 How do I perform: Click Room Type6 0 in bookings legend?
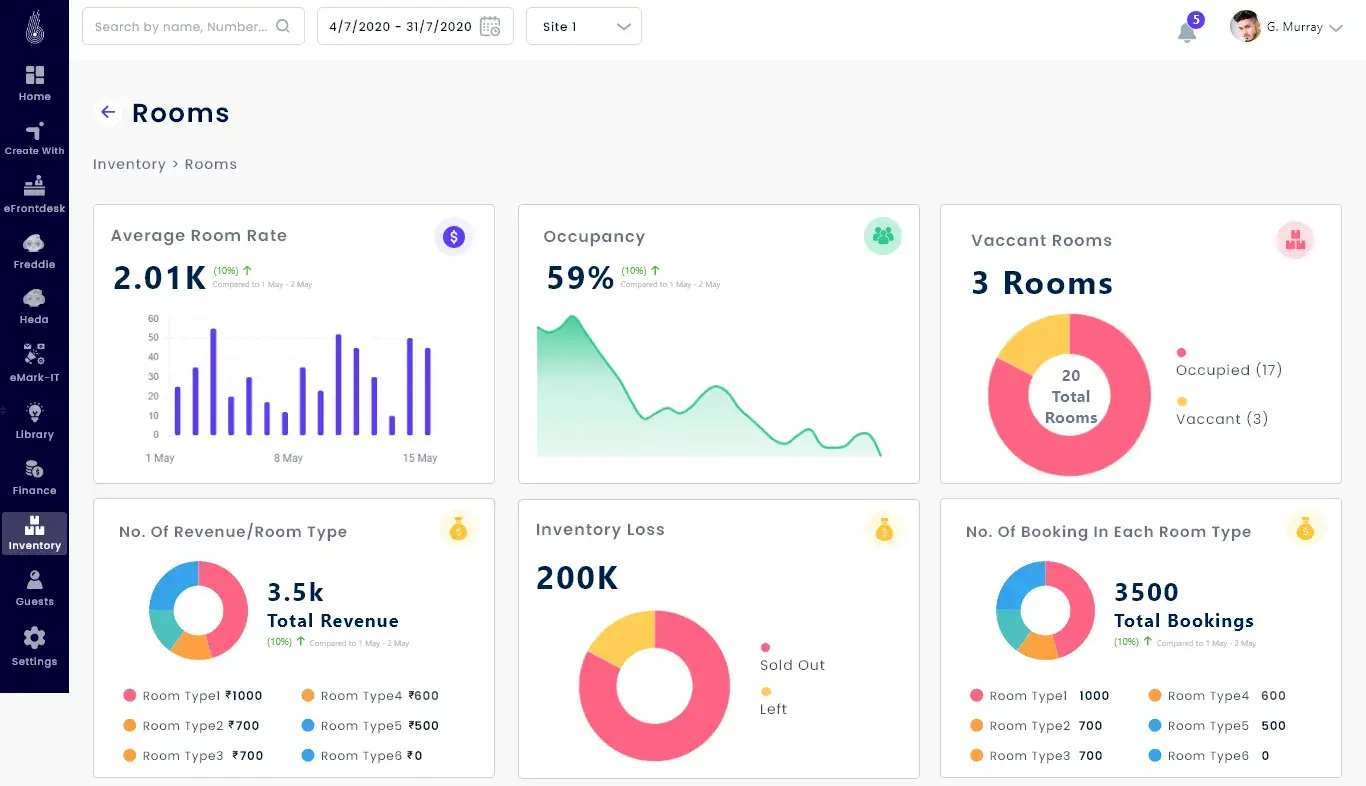point(1209,756)
